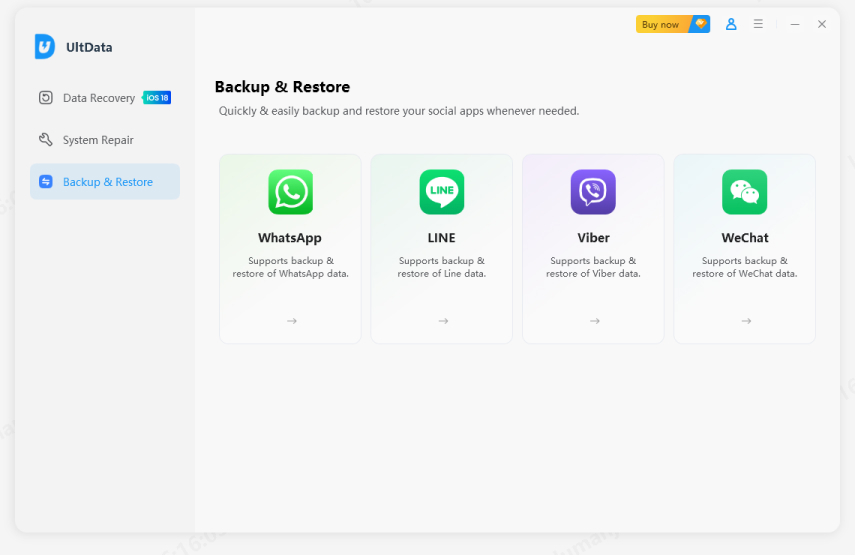
Task: Close the UltData window
Action: 822,24
